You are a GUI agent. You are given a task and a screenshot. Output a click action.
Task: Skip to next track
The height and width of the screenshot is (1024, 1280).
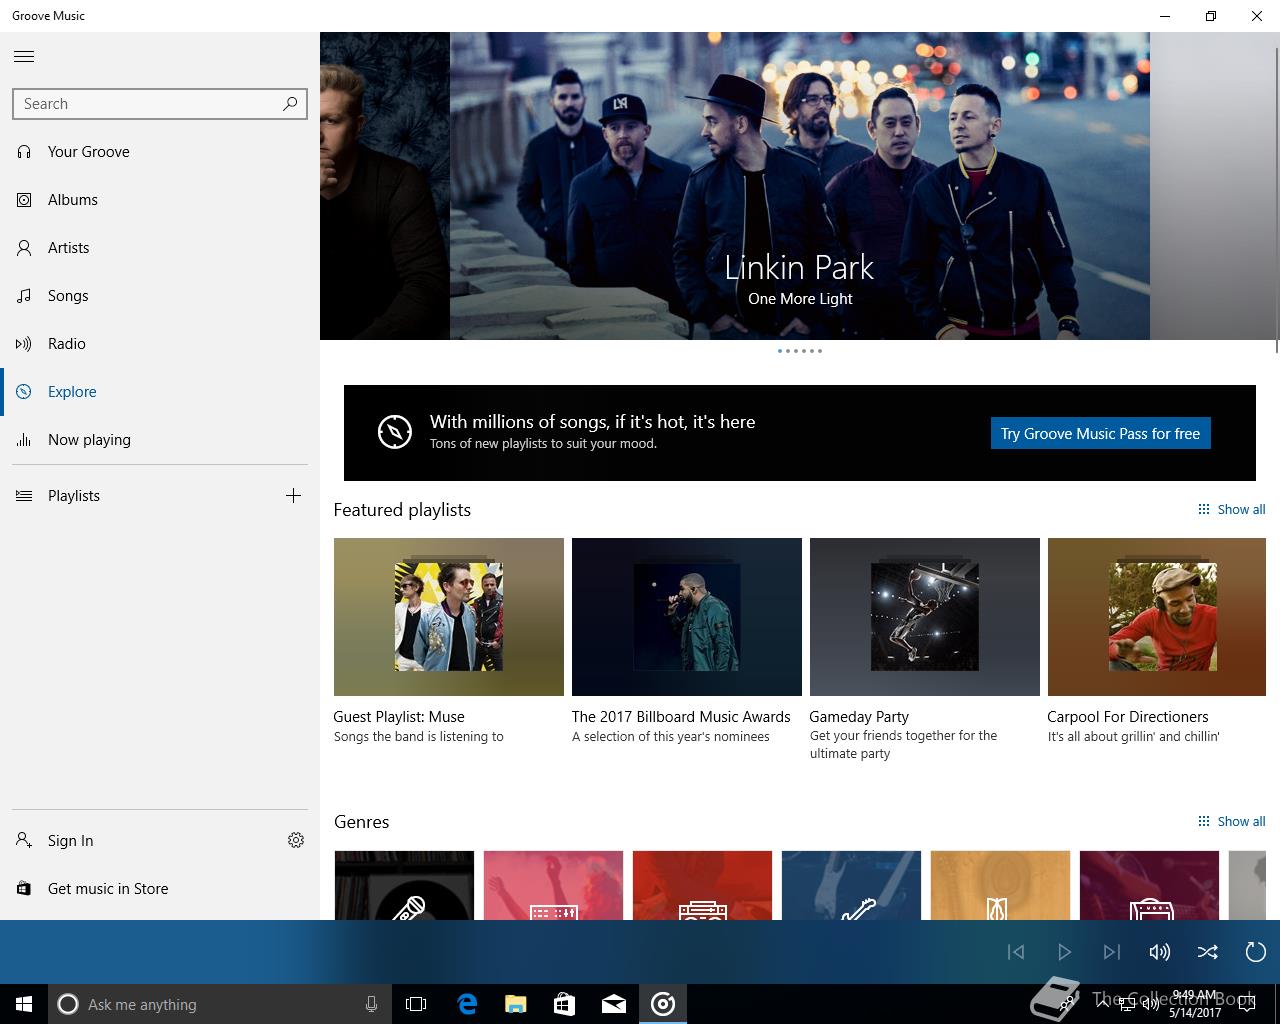click(x=1112, y=952)
